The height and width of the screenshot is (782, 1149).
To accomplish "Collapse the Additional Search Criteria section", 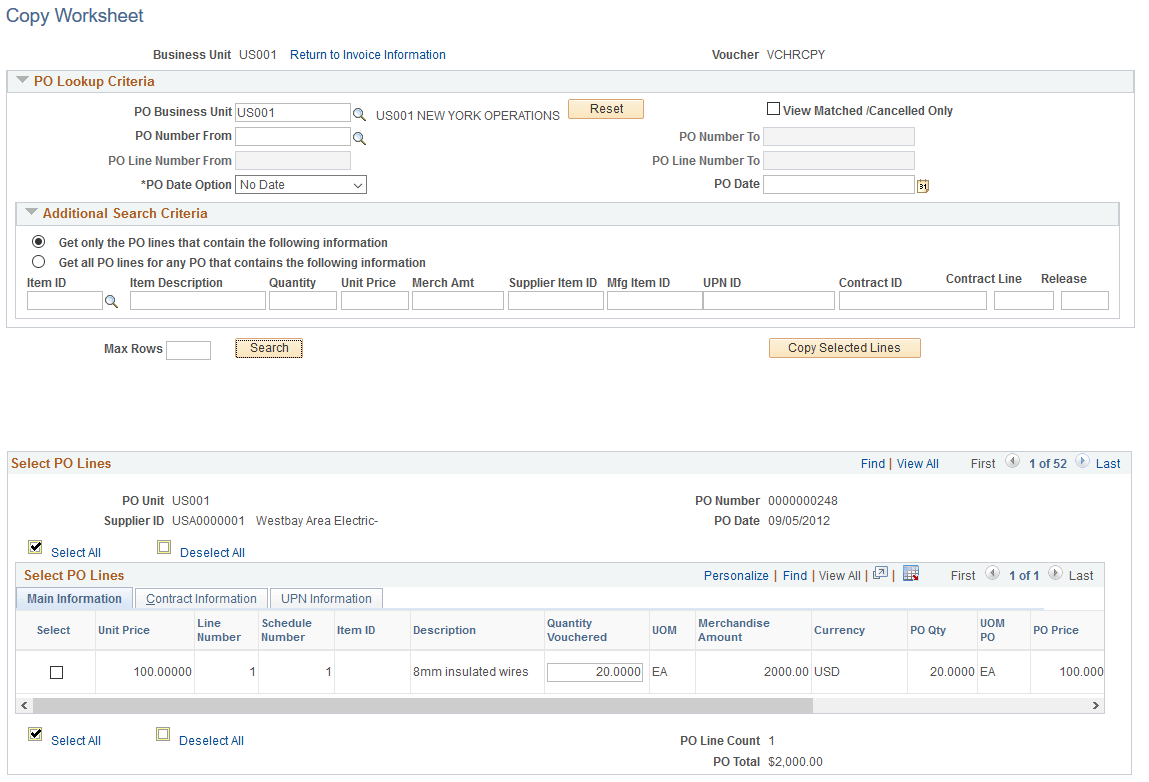I will [31, 213].
